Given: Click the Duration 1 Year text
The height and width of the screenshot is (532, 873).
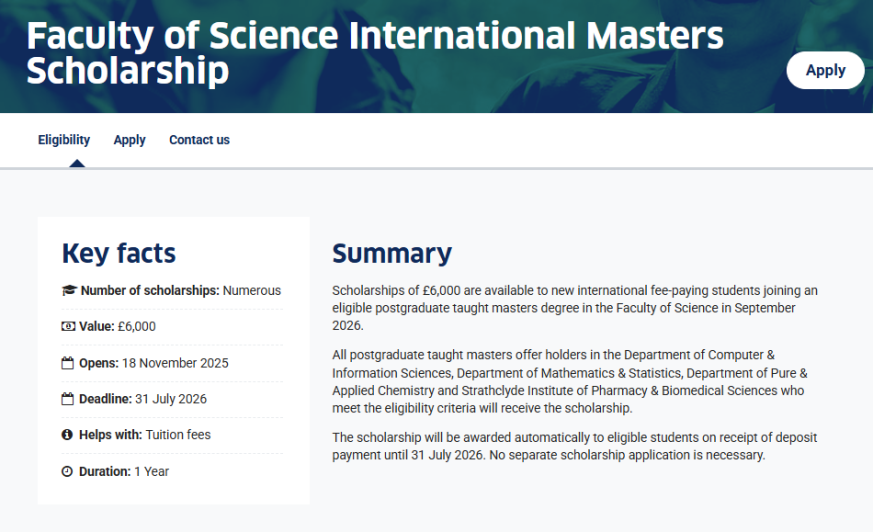Looking at the screenshot, I should point(152,471).
